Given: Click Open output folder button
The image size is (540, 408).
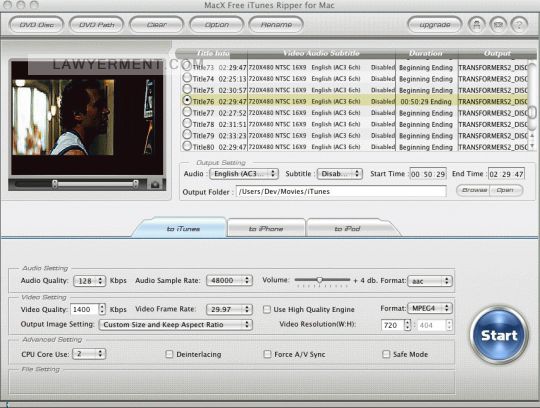Looking at the screenshot, I should click(506, 190).
